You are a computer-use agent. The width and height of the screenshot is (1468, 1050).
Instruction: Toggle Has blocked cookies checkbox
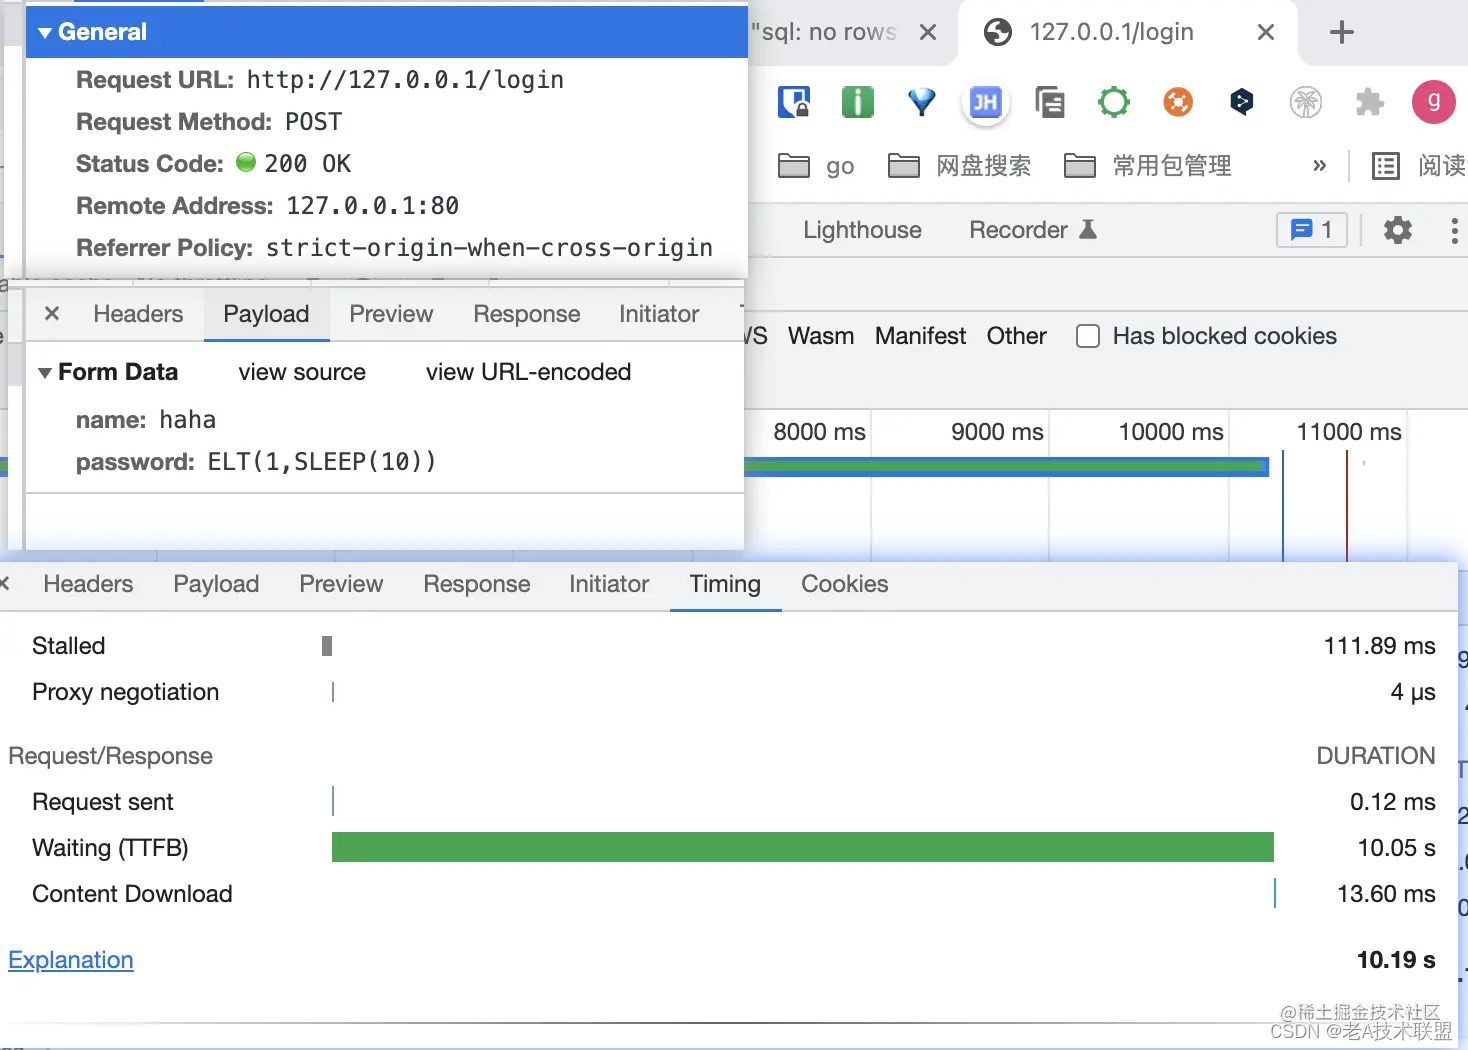[x=1088, y=336]
